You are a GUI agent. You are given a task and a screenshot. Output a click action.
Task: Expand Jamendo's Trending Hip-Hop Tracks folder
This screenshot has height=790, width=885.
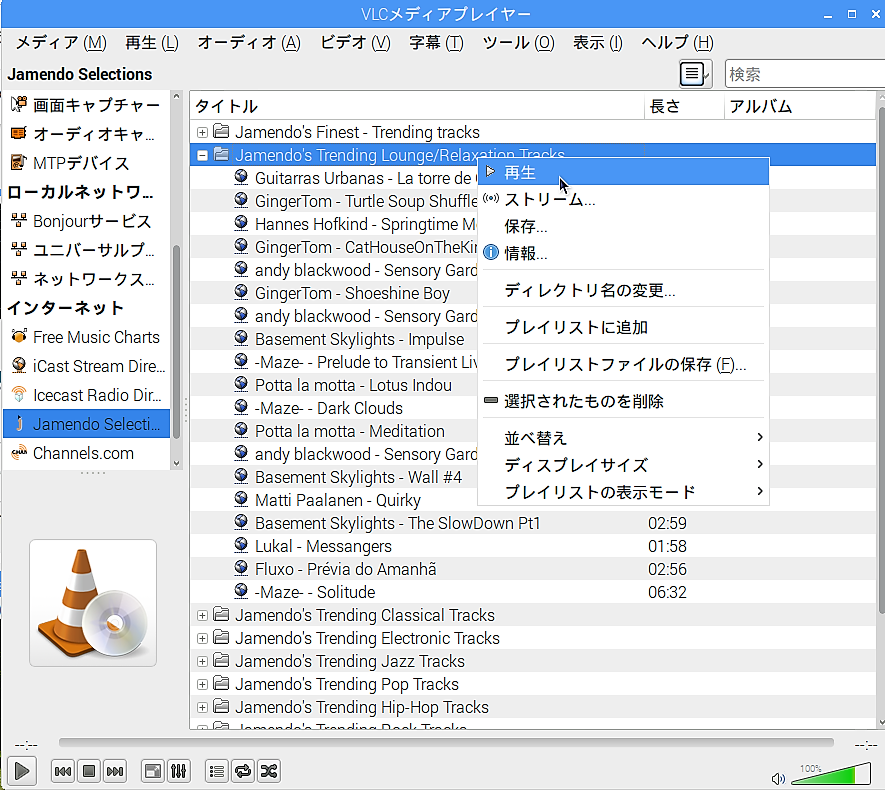tap(202, 707)
